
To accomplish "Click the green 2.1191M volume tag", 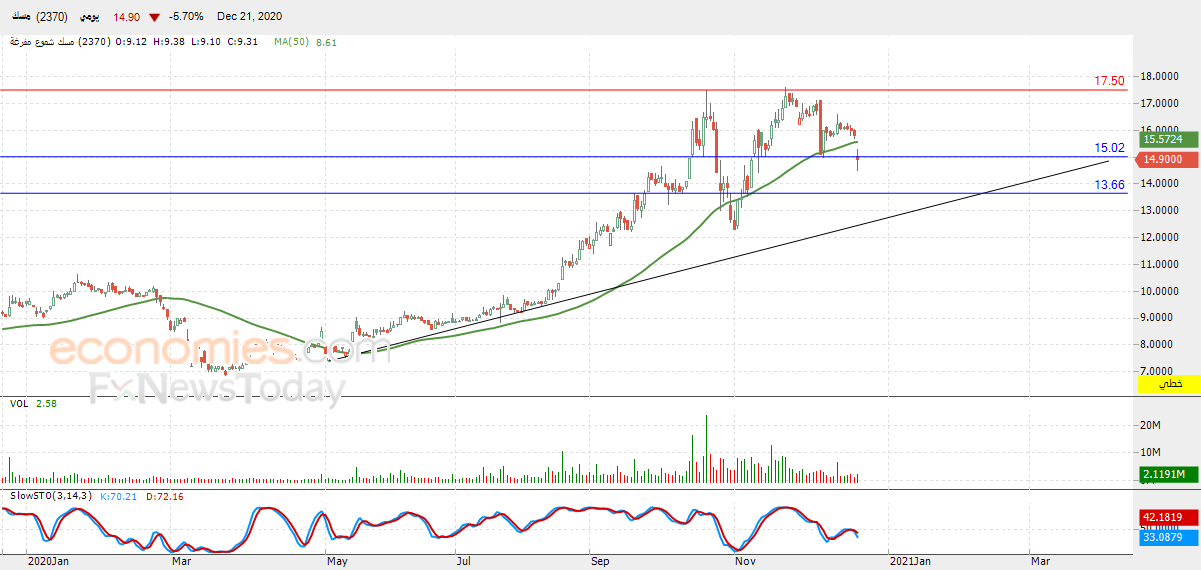I will (1165, 475).
